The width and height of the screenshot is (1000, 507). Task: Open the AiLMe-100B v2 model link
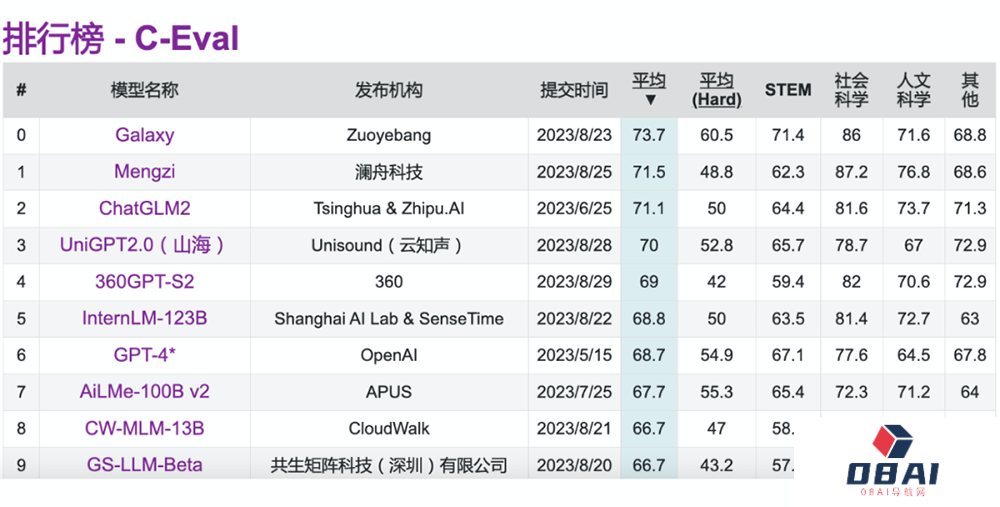(x=145, y=392)
